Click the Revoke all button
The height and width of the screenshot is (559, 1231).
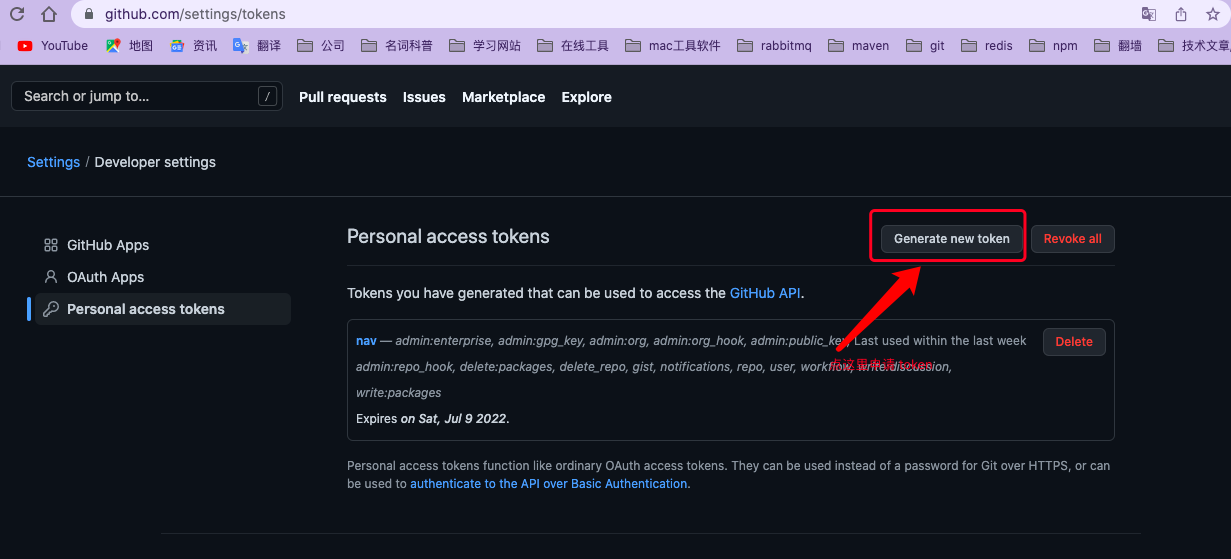[1073, 239]
